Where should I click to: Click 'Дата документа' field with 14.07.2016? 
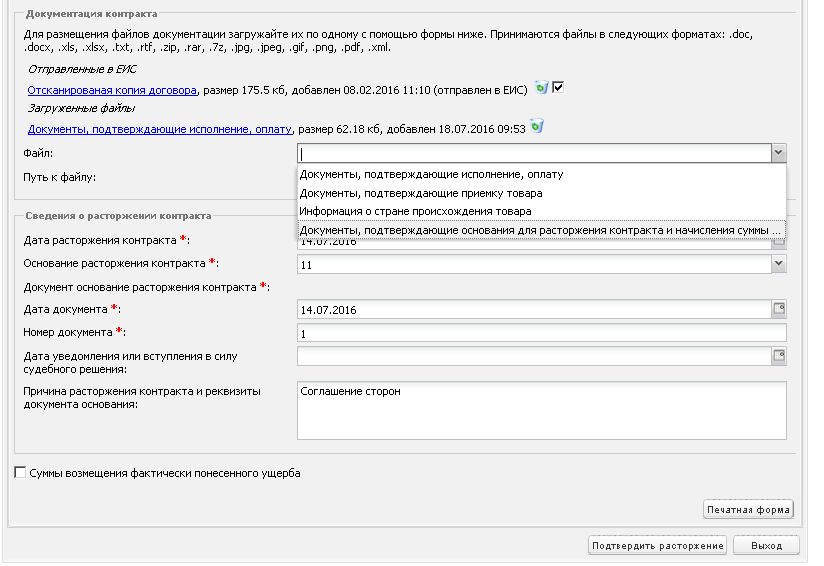(x=534, y=310)
